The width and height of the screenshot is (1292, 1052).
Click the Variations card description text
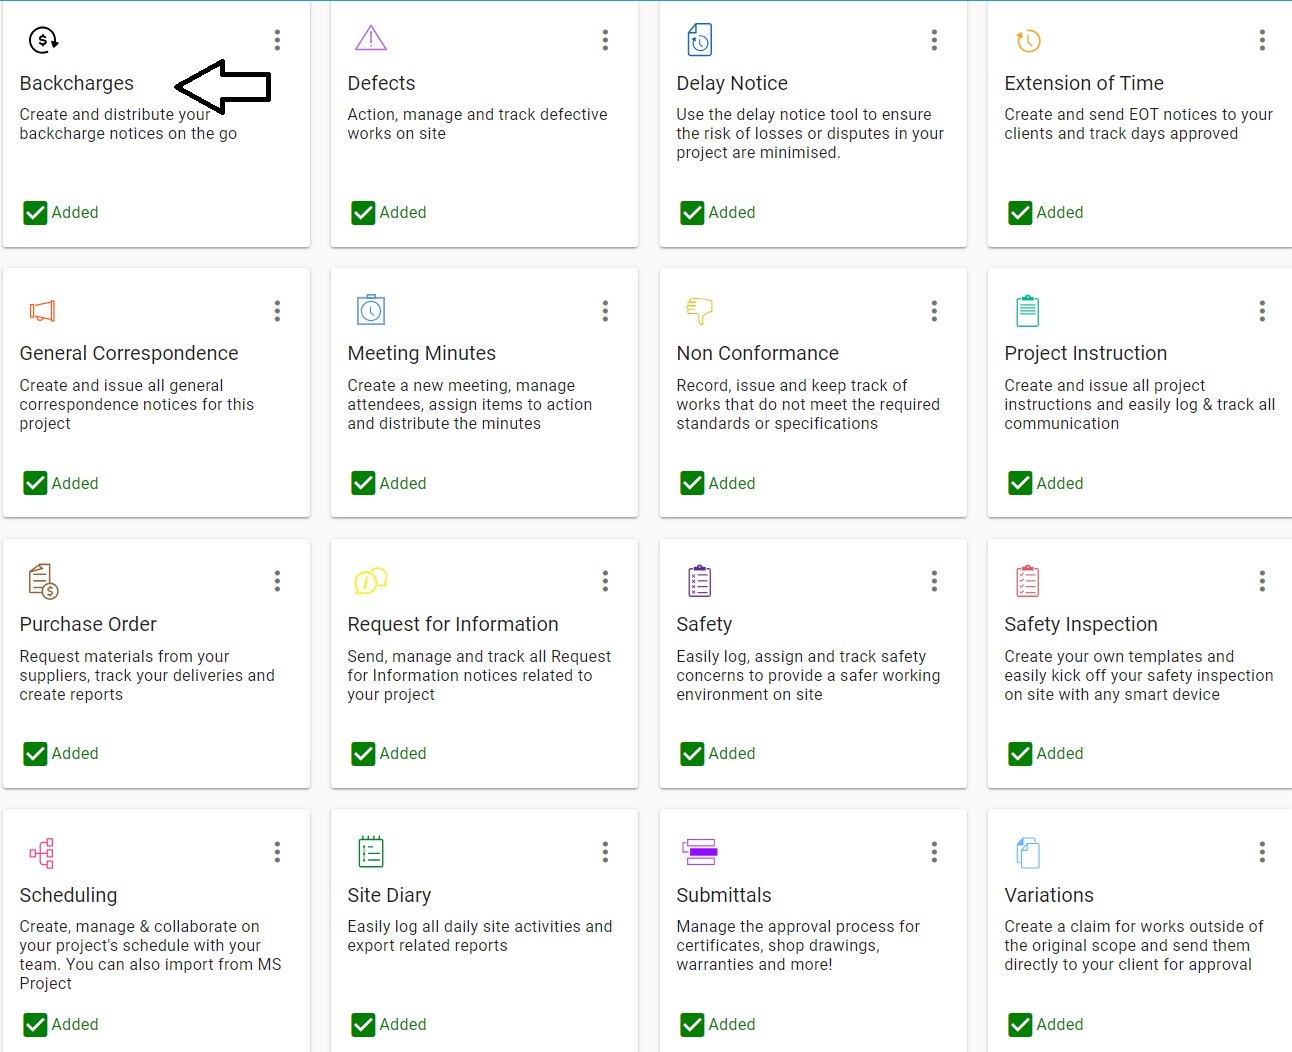[x=1133, y=945]
